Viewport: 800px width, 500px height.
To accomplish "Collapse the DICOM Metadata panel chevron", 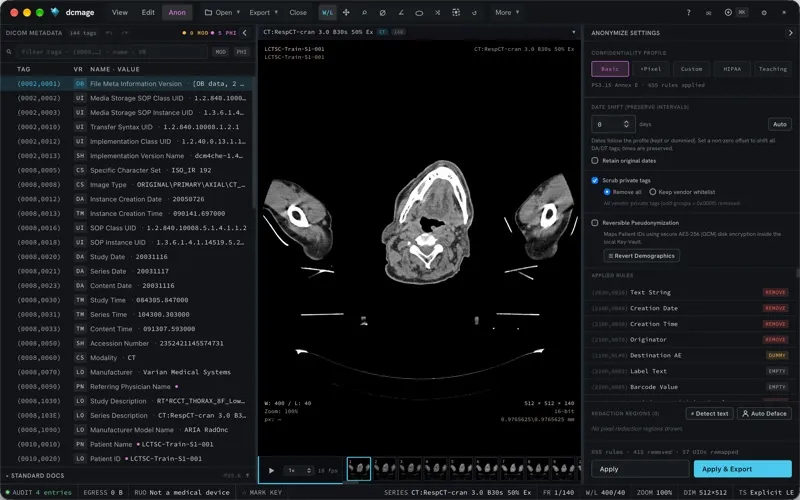I will (x=244, y=33).
